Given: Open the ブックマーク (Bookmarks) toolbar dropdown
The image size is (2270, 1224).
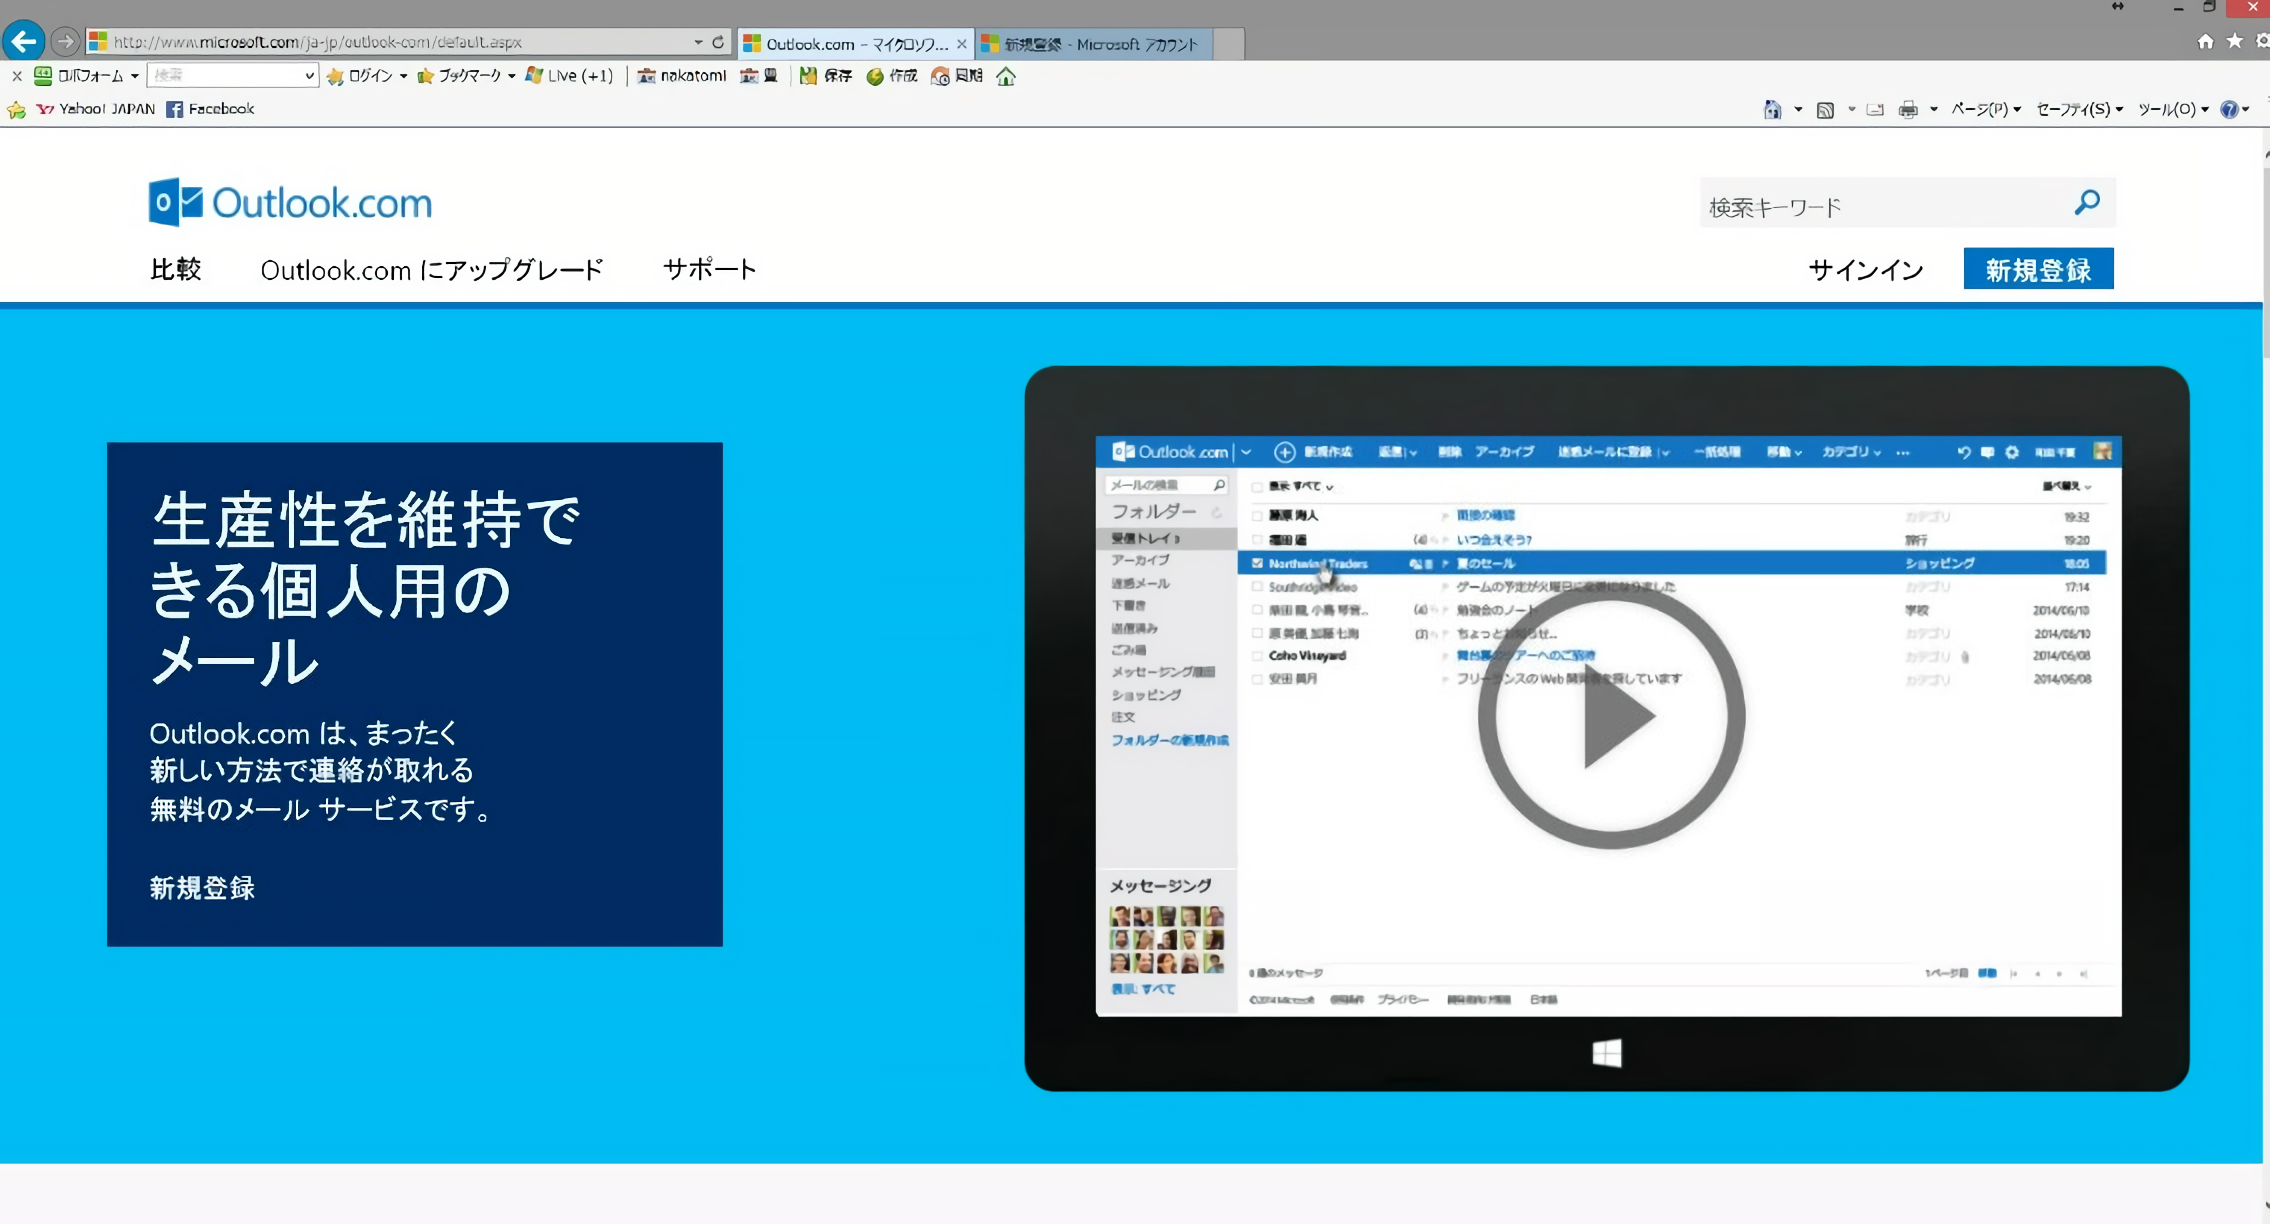Looking at the screenshot, I should pyautogui.click(x=466, y=76).
